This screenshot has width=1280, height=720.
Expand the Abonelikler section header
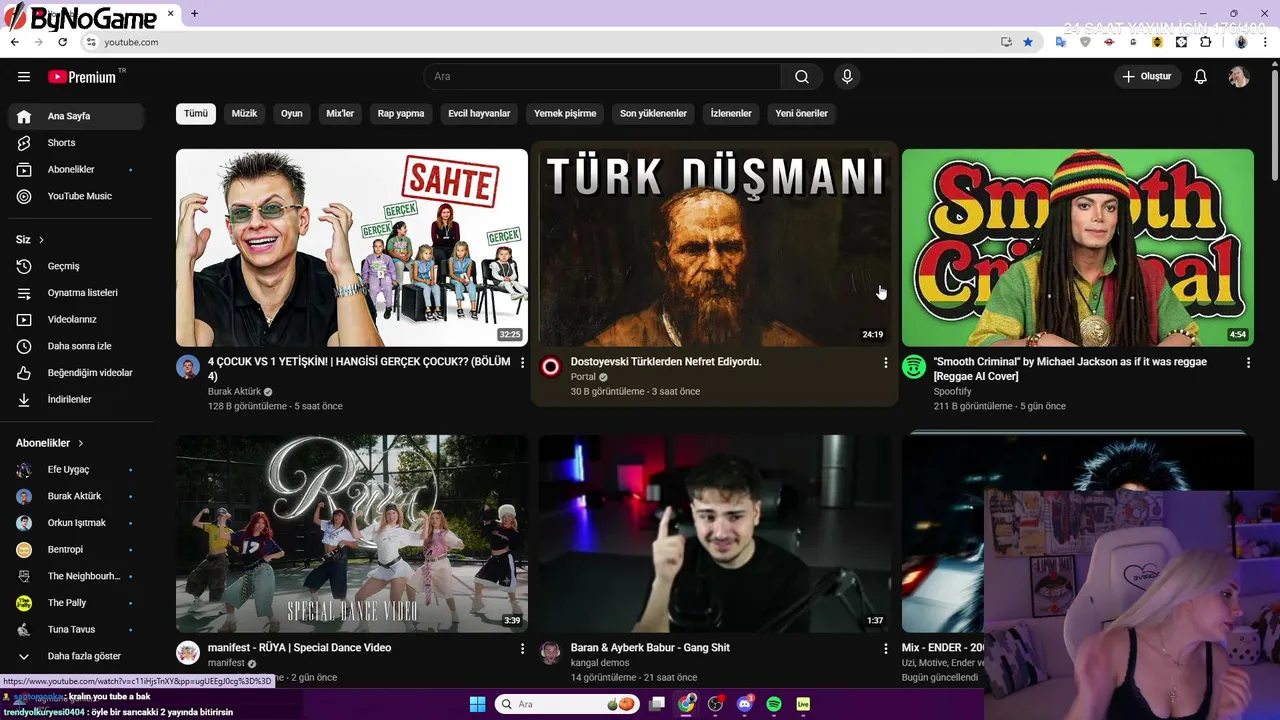coord(50,443)
